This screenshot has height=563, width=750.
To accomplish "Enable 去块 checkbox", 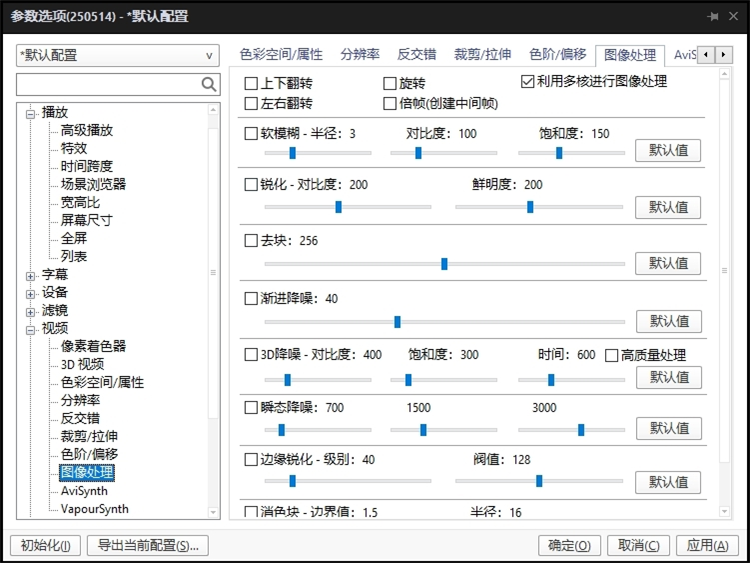I will point(251,240).
